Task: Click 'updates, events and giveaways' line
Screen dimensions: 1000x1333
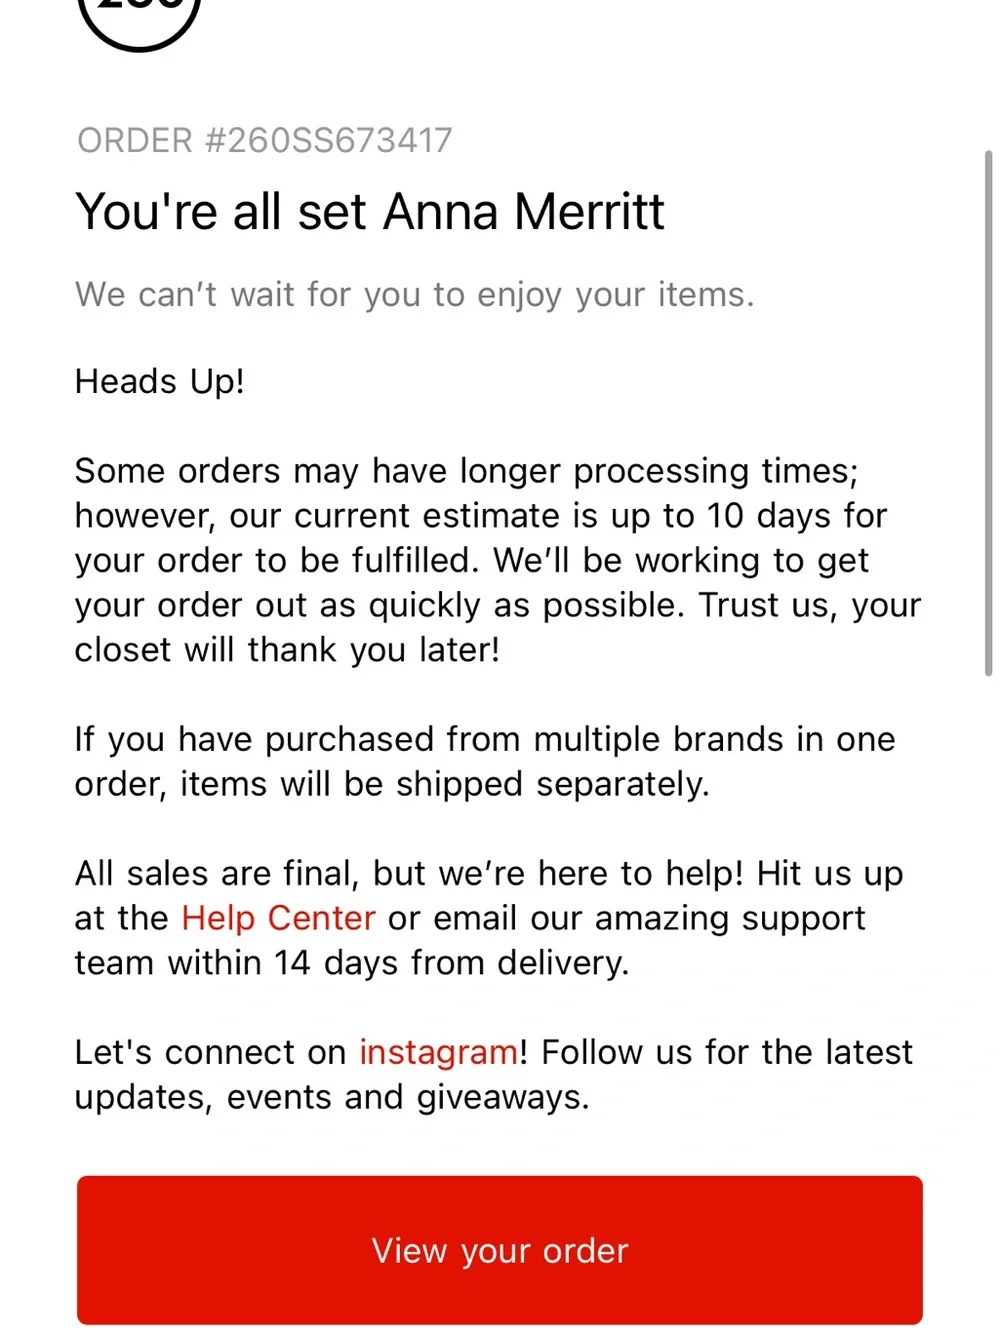Action: (x=332, y=1098)
